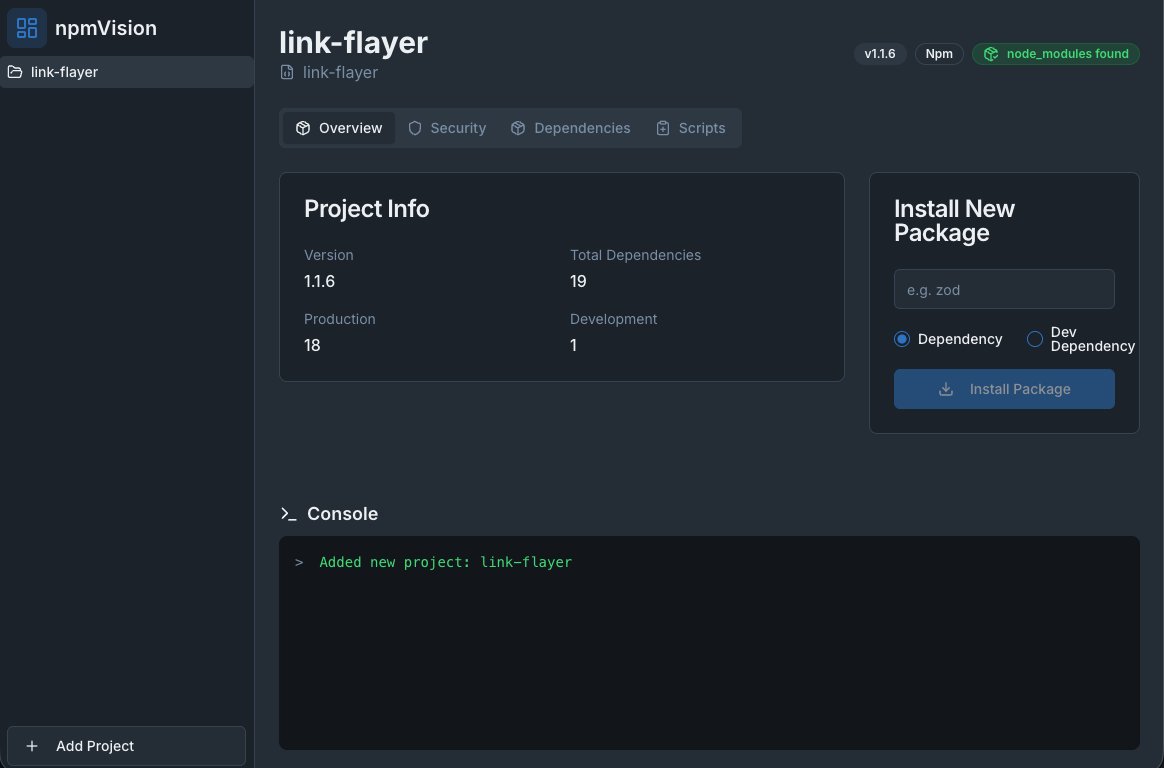Screen dimensions: 1164x768
Task: Click the link-flayer main heading
Action: (x=353, y=42)
